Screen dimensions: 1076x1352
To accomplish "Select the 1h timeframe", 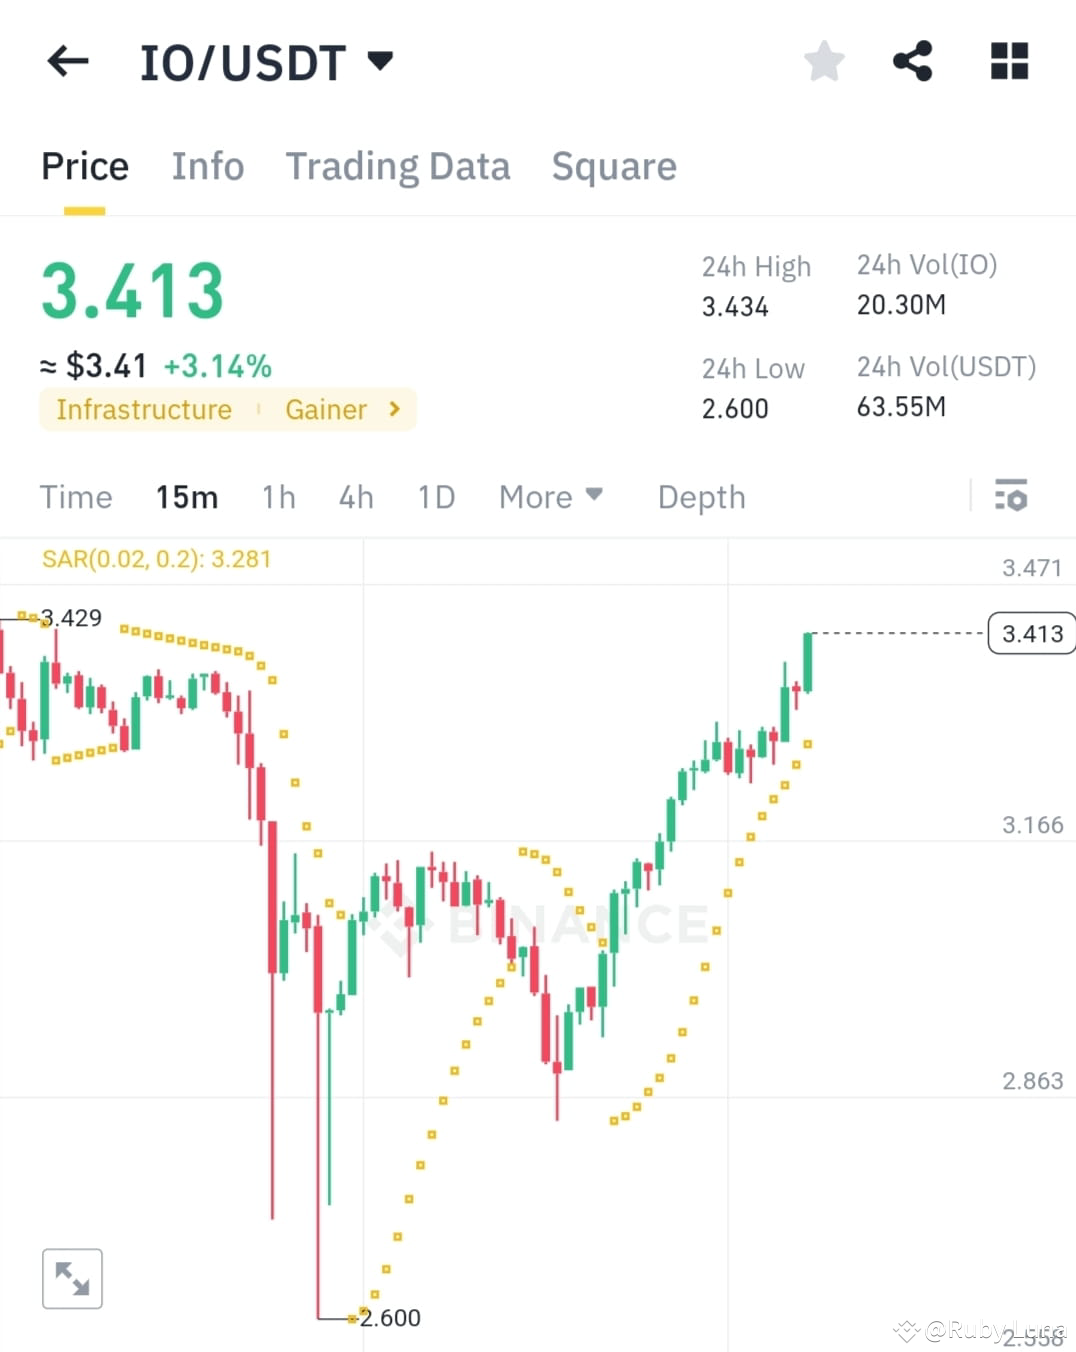I will 278,496.
